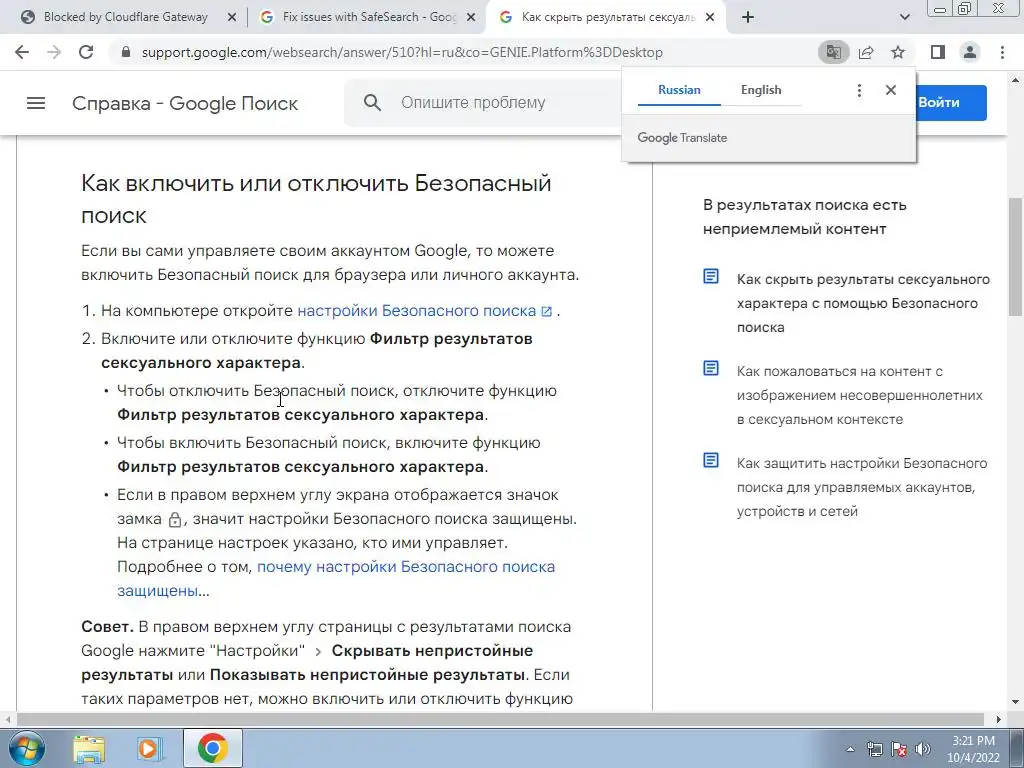The width and height of the screenshot is (1024, 768).
Task: Click the В результатах поиска есть неприемлемый контент heading
Action: [805, 217]
